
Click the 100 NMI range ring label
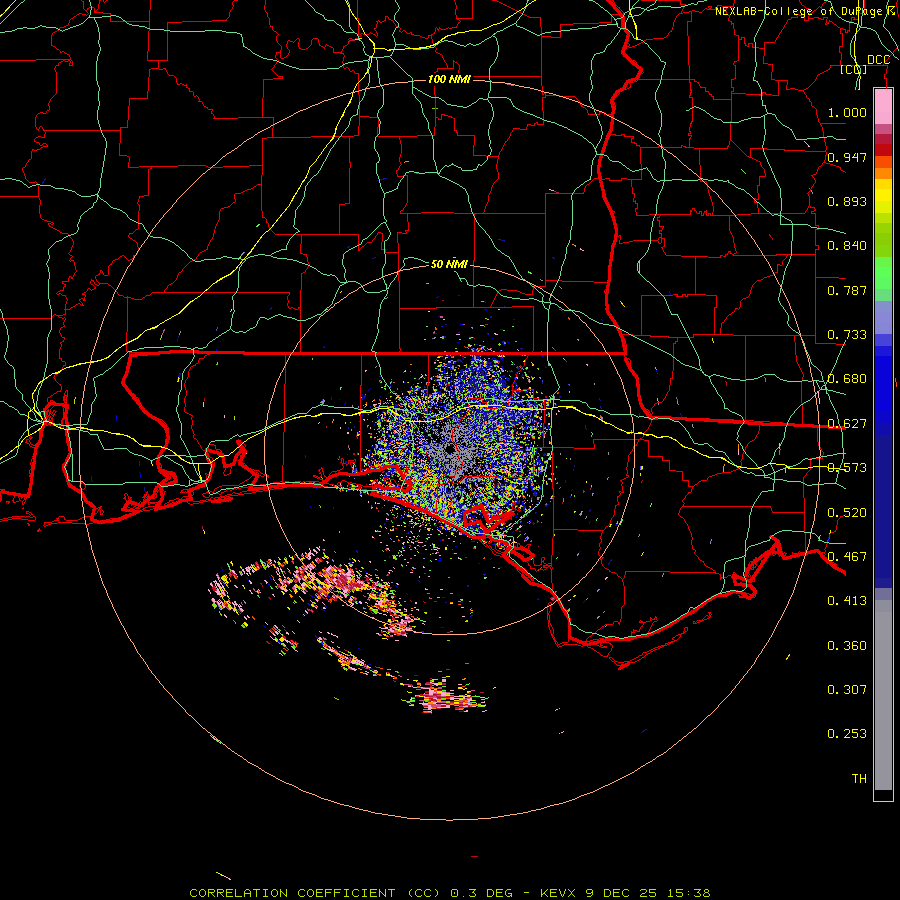[x=449, y=79]
